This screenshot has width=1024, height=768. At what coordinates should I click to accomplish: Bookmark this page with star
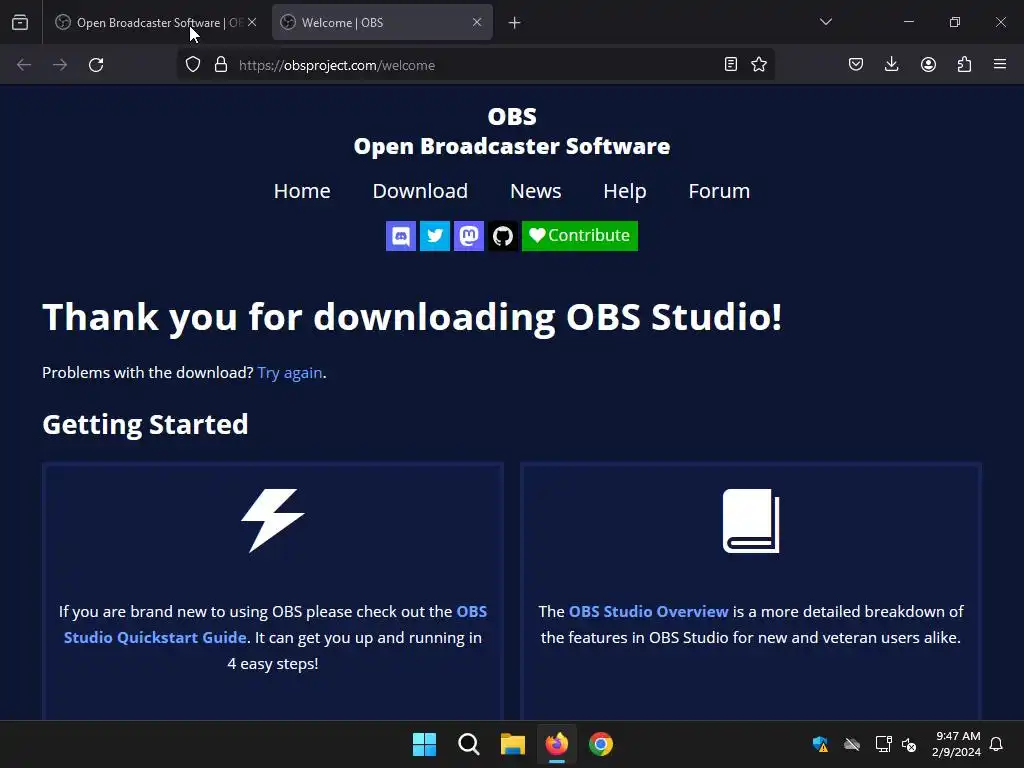tap(759, 64)
